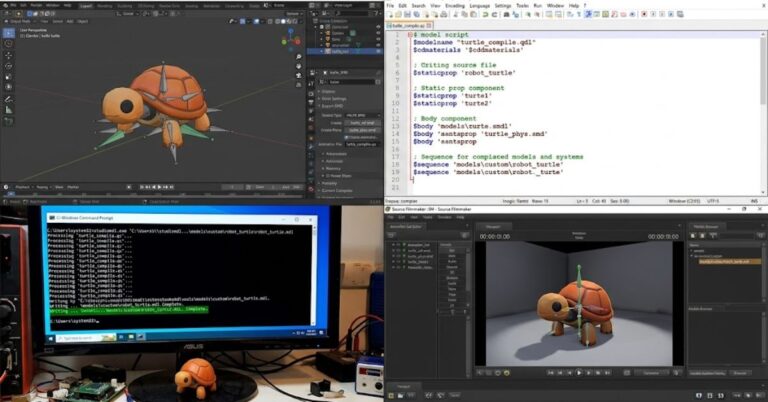Click the Blender navigation axis gizmo

pos(291,38)
